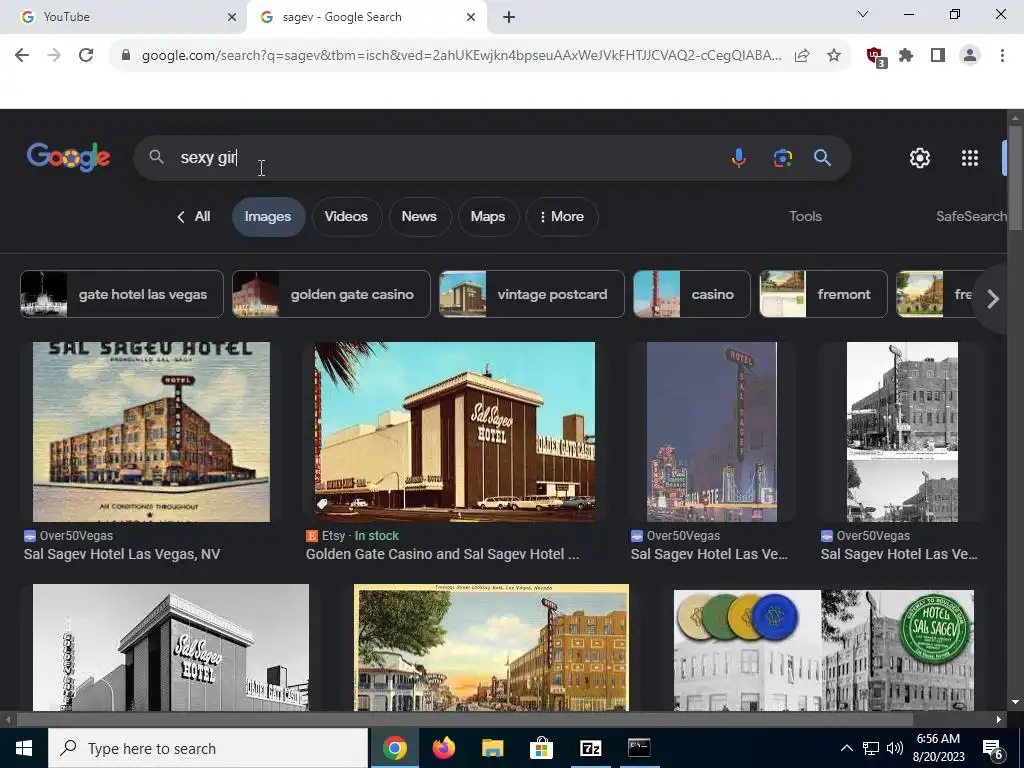Open the casino chips Hotel Sal Sagev image
The width and height of the screenshot is (1024, 768).
824,650
